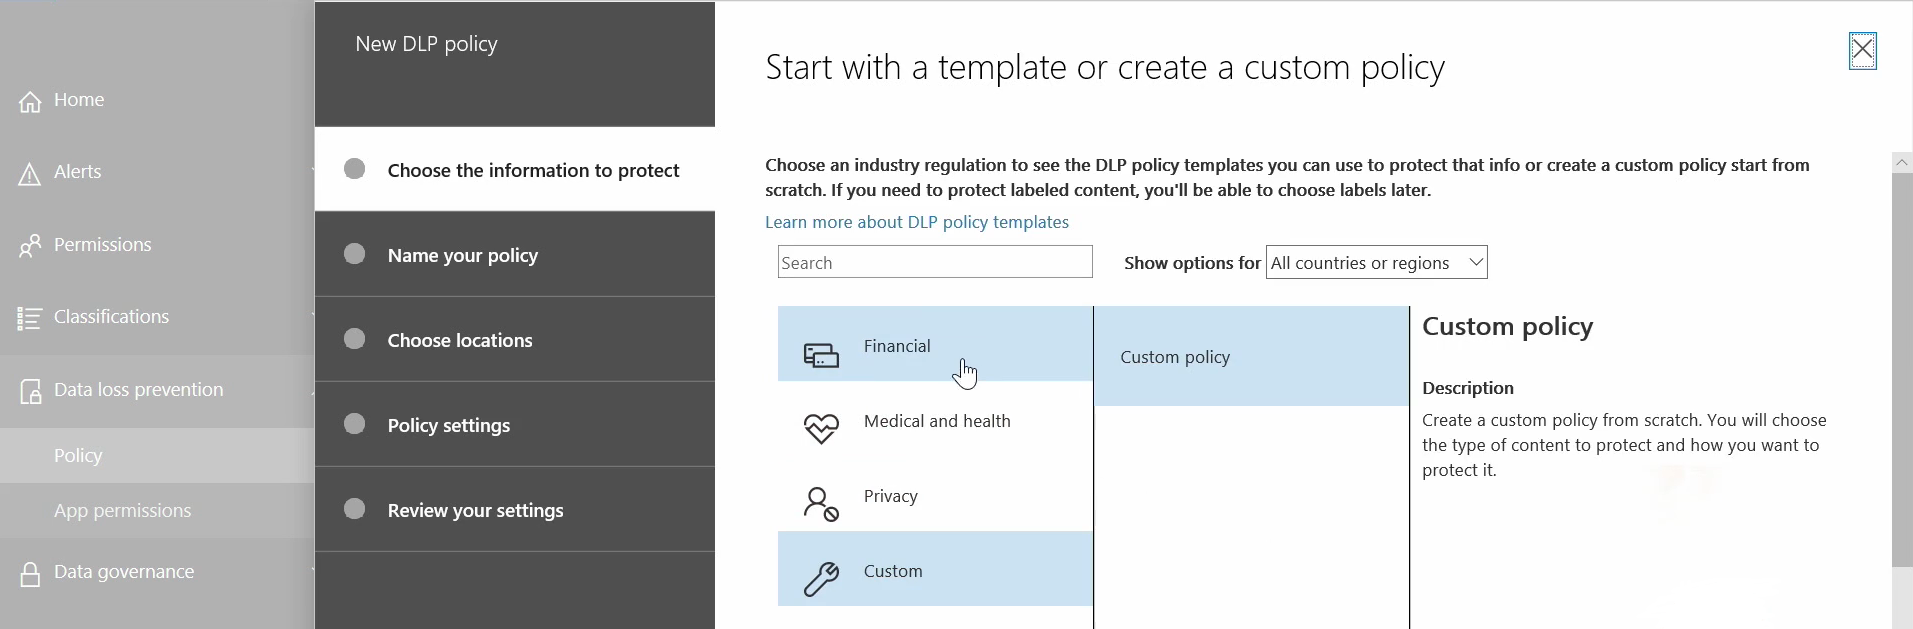Click the Alerts warning triangle icon
The height and width of the screenshot is (629, 1913).
(30, 175)
